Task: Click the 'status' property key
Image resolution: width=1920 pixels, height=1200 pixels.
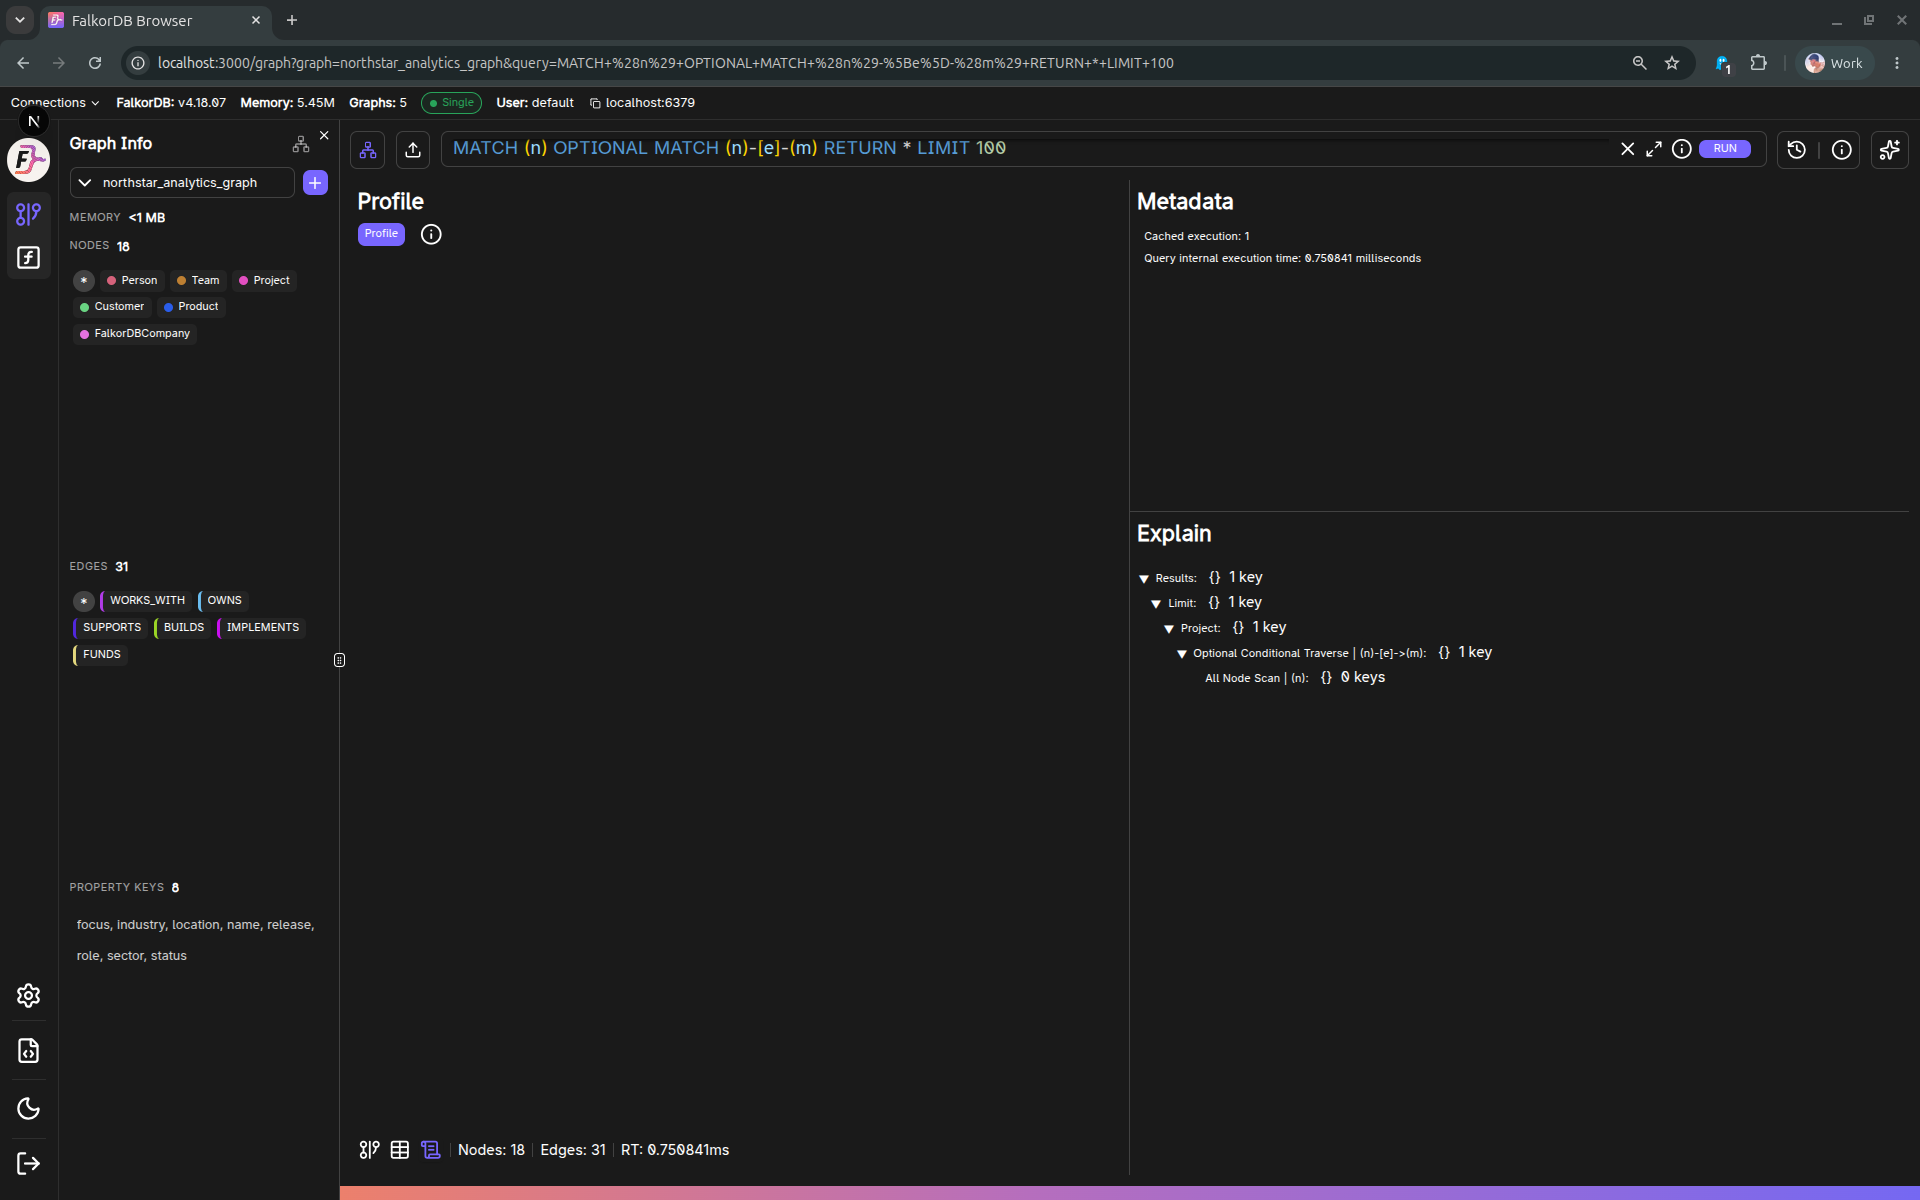Action: 169,956
